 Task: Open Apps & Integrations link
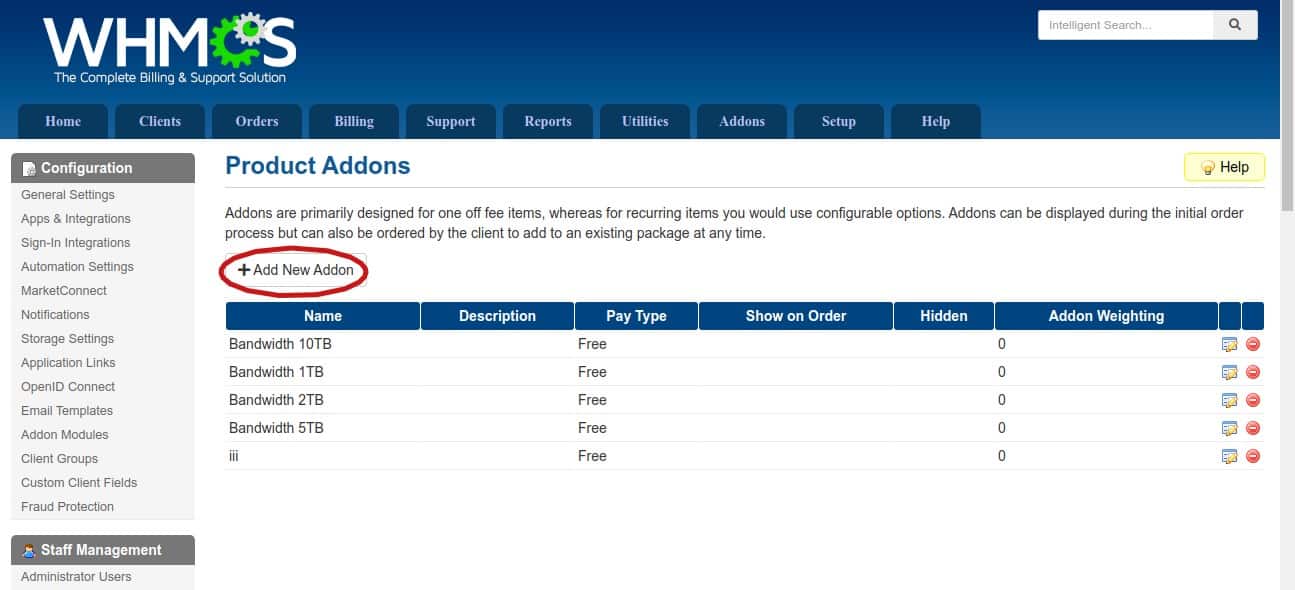[76, 219]
